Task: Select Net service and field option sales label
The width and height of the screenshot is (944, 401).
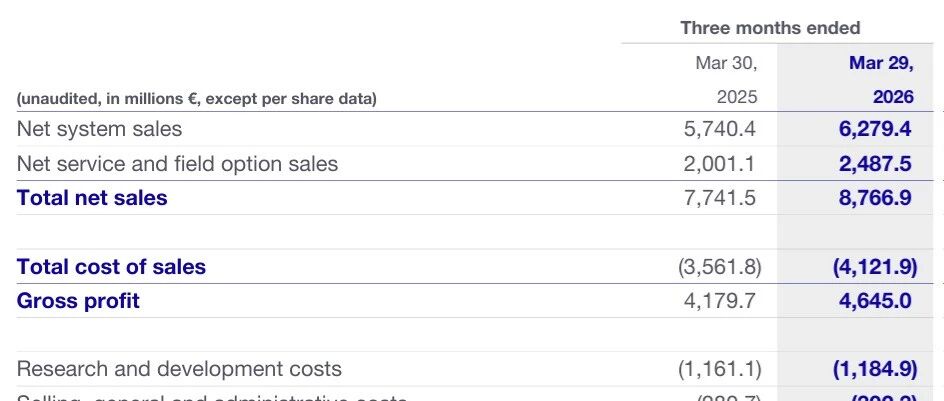Action: point(178,164)
